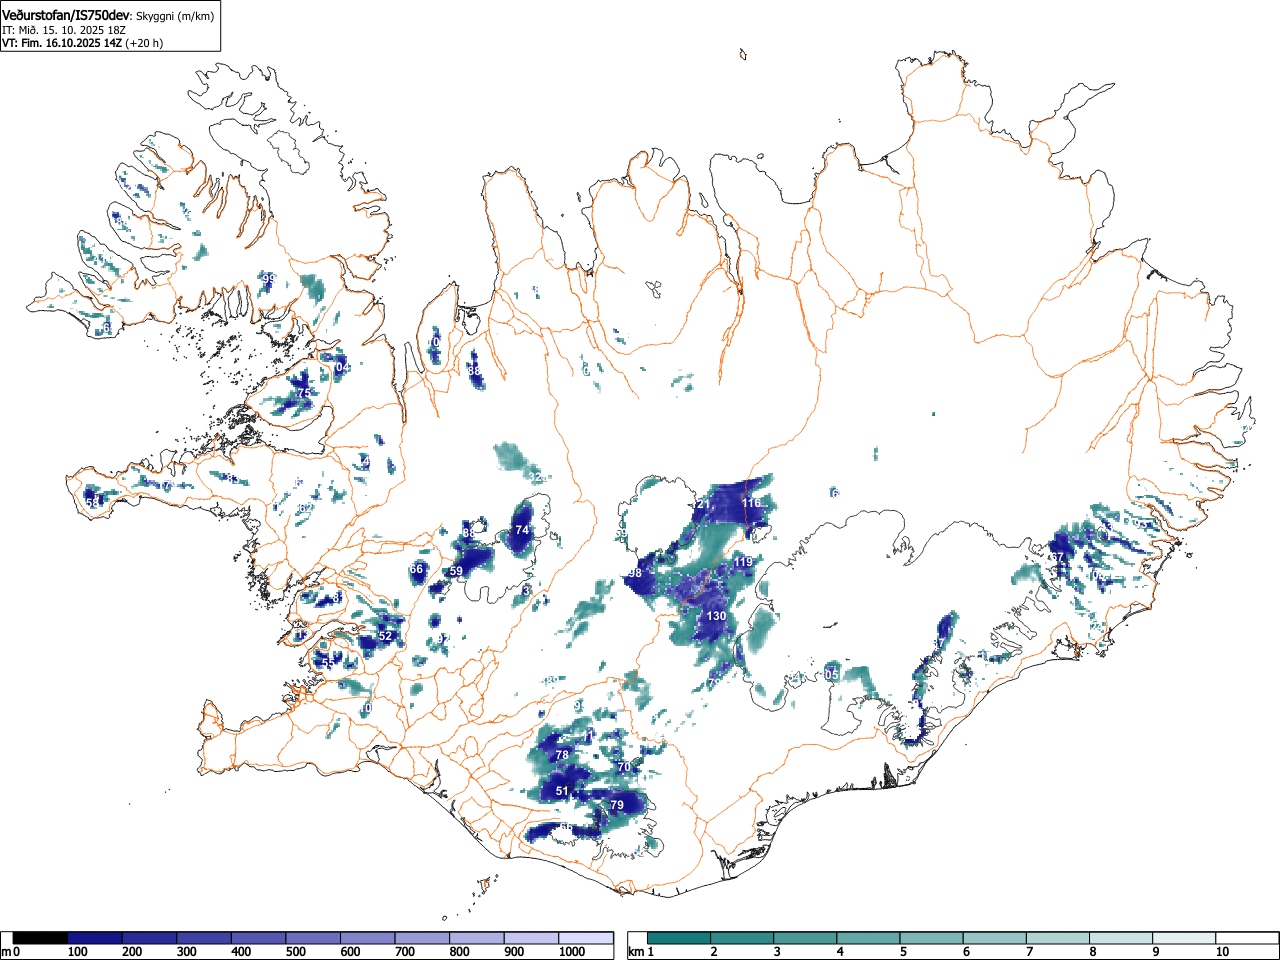
Task: Click the white swatch above 10 km
Action: (x=1246, y=938)
